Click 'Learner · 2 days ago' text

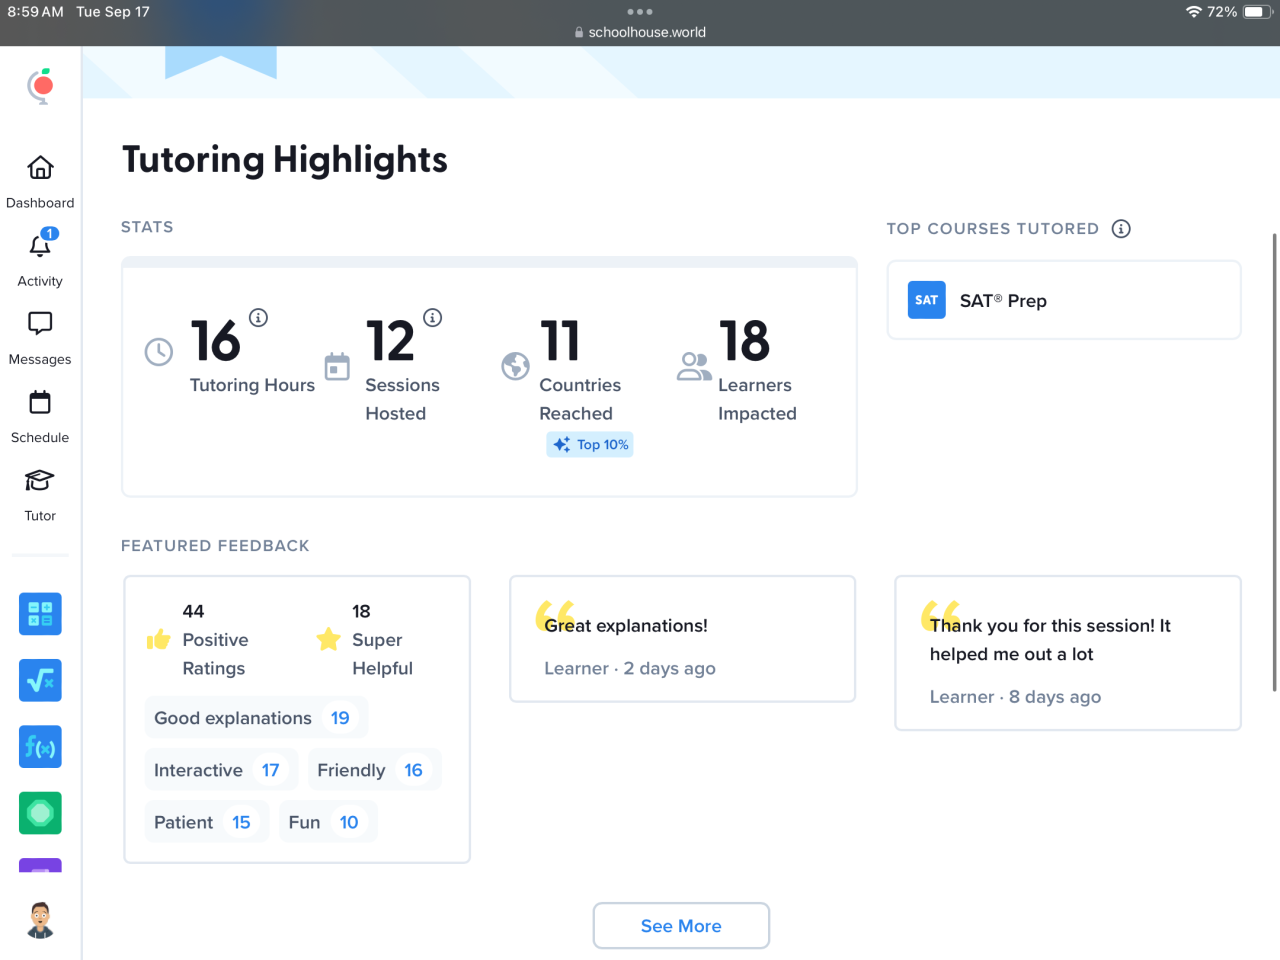pos(630,669)
